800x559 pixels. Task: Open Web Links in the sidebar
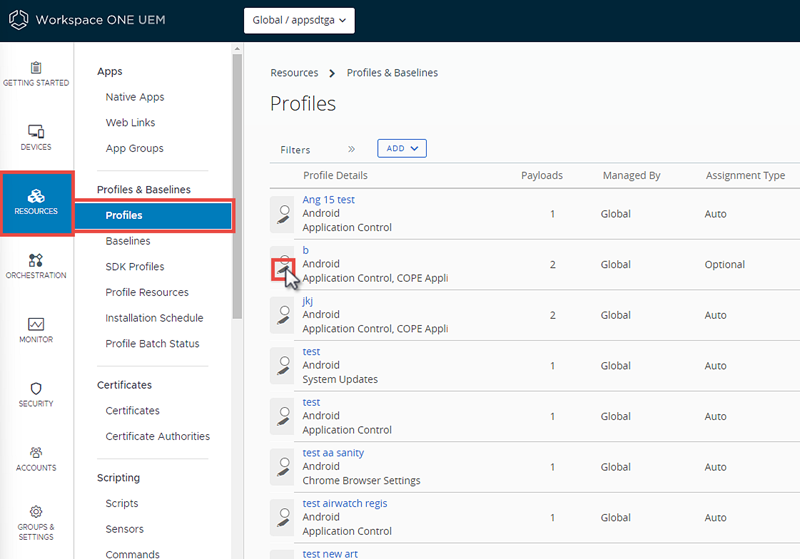[130, 122]
